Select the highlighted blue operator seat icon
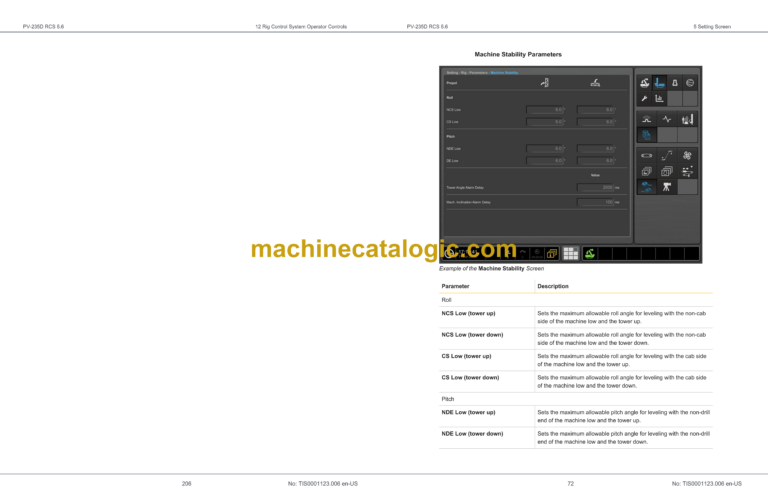This screenshot has width=768, height=497. pyautogui.click(x=660, y=83)
